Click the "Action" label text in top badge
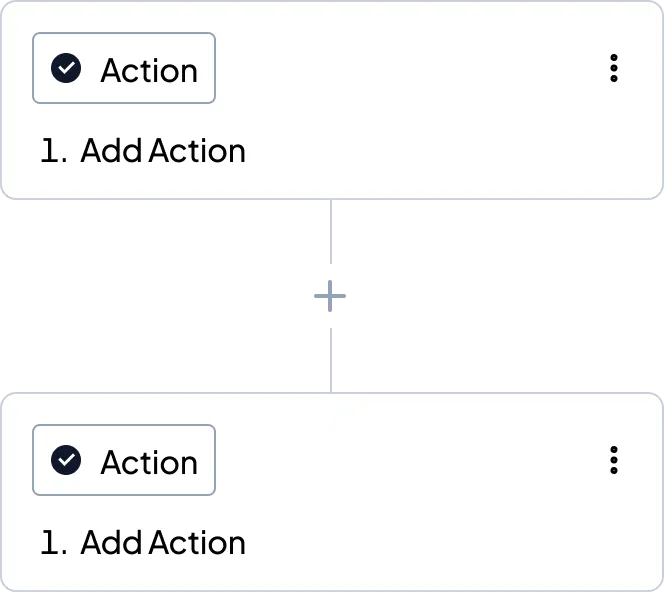 point(149,70)
